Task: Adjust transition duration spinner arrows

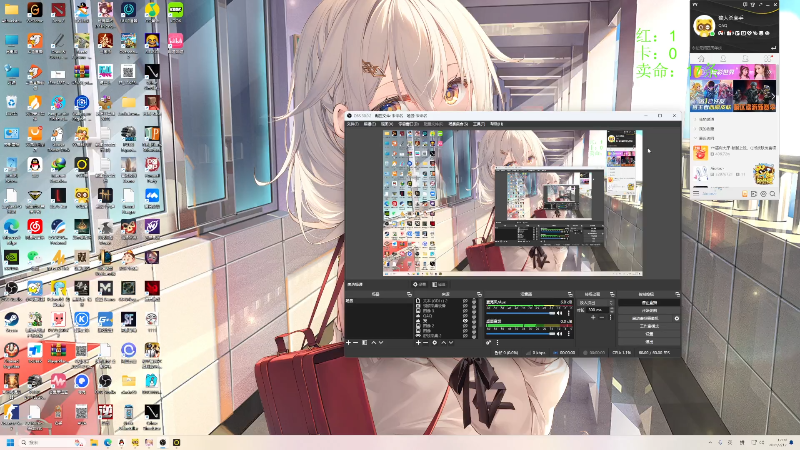Action: tap(612, 310)
